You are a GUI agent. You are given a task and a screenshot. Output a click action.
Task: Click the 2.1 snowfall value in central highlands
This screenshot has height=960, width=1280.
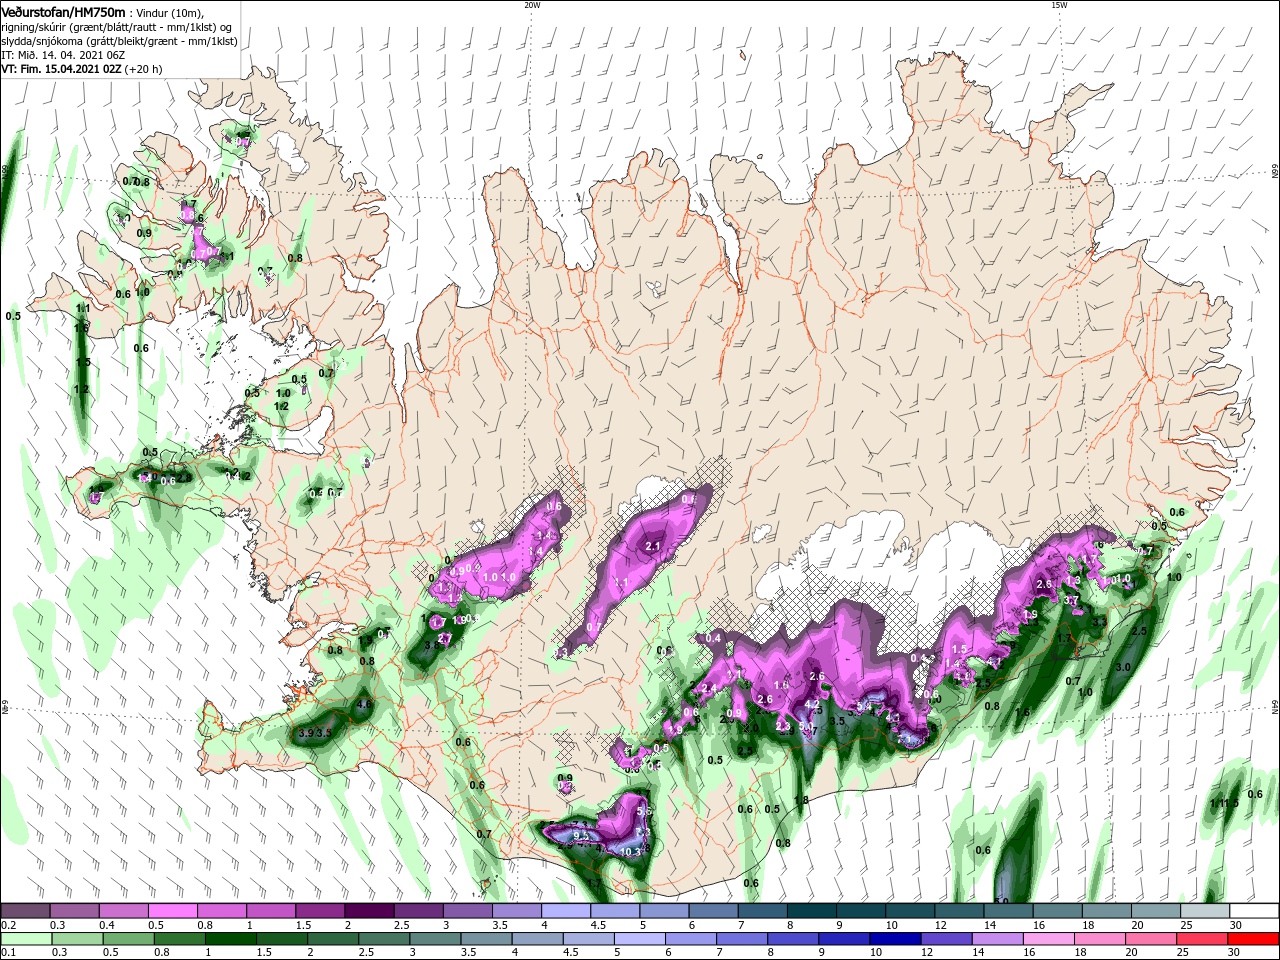[x=653, y=546]
